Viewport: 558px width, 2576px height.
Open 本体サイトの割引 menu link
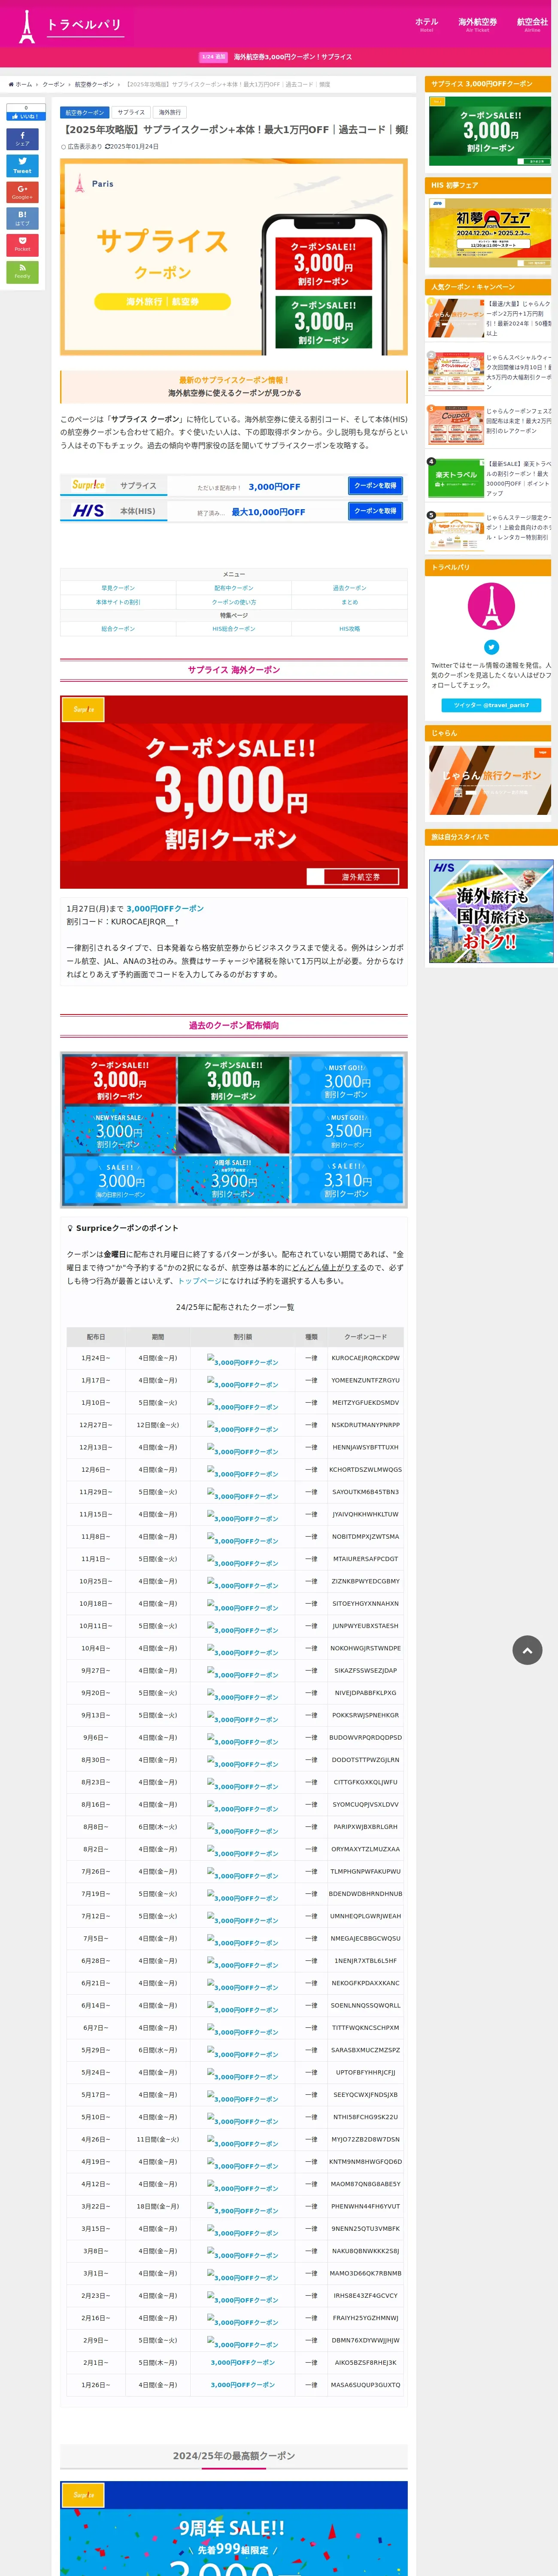[x=118, y=602]
